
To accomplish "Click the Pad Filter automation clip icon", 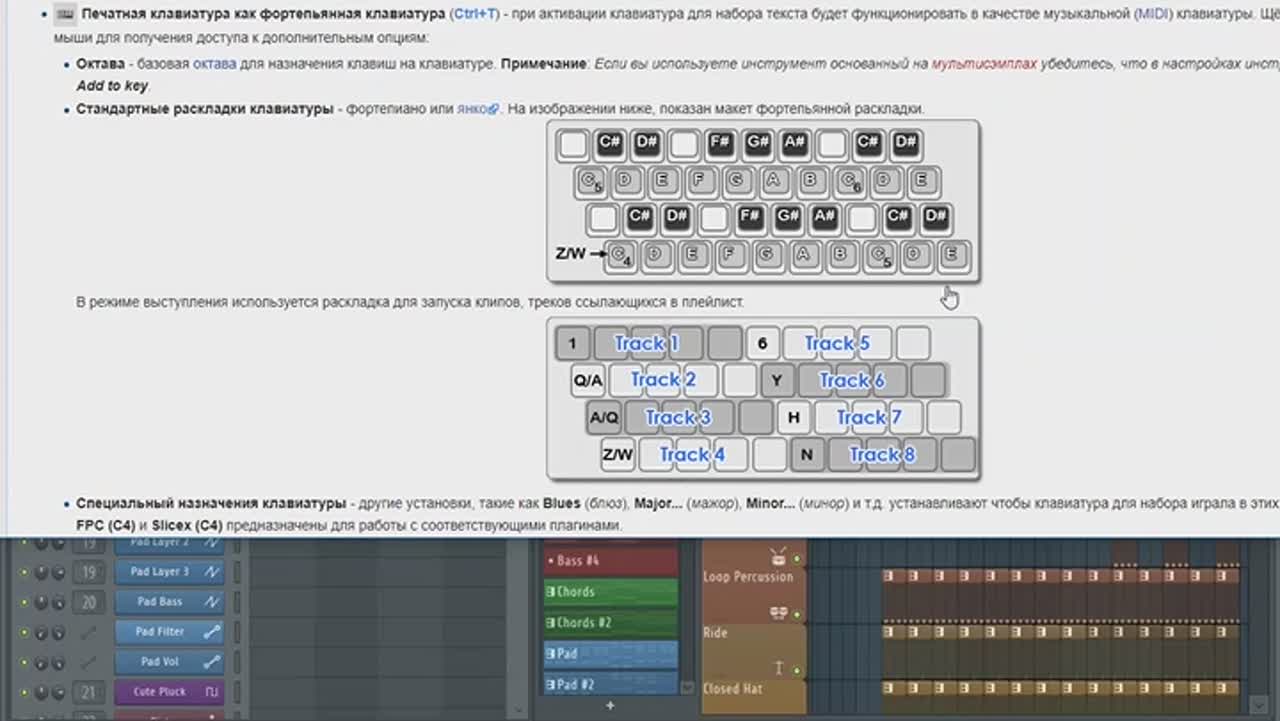I will tap(211, 632).
